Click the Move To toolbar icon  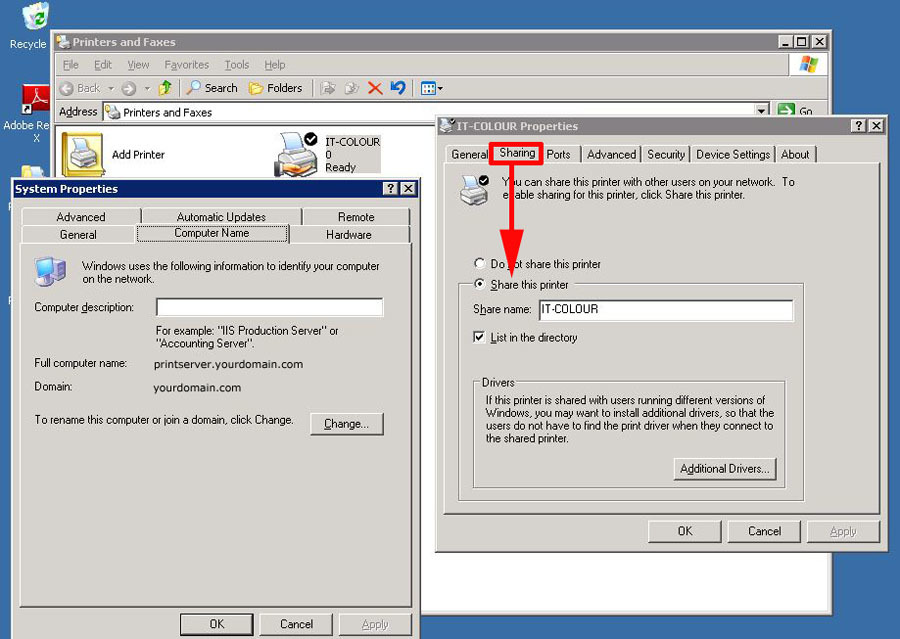[328, 88]
